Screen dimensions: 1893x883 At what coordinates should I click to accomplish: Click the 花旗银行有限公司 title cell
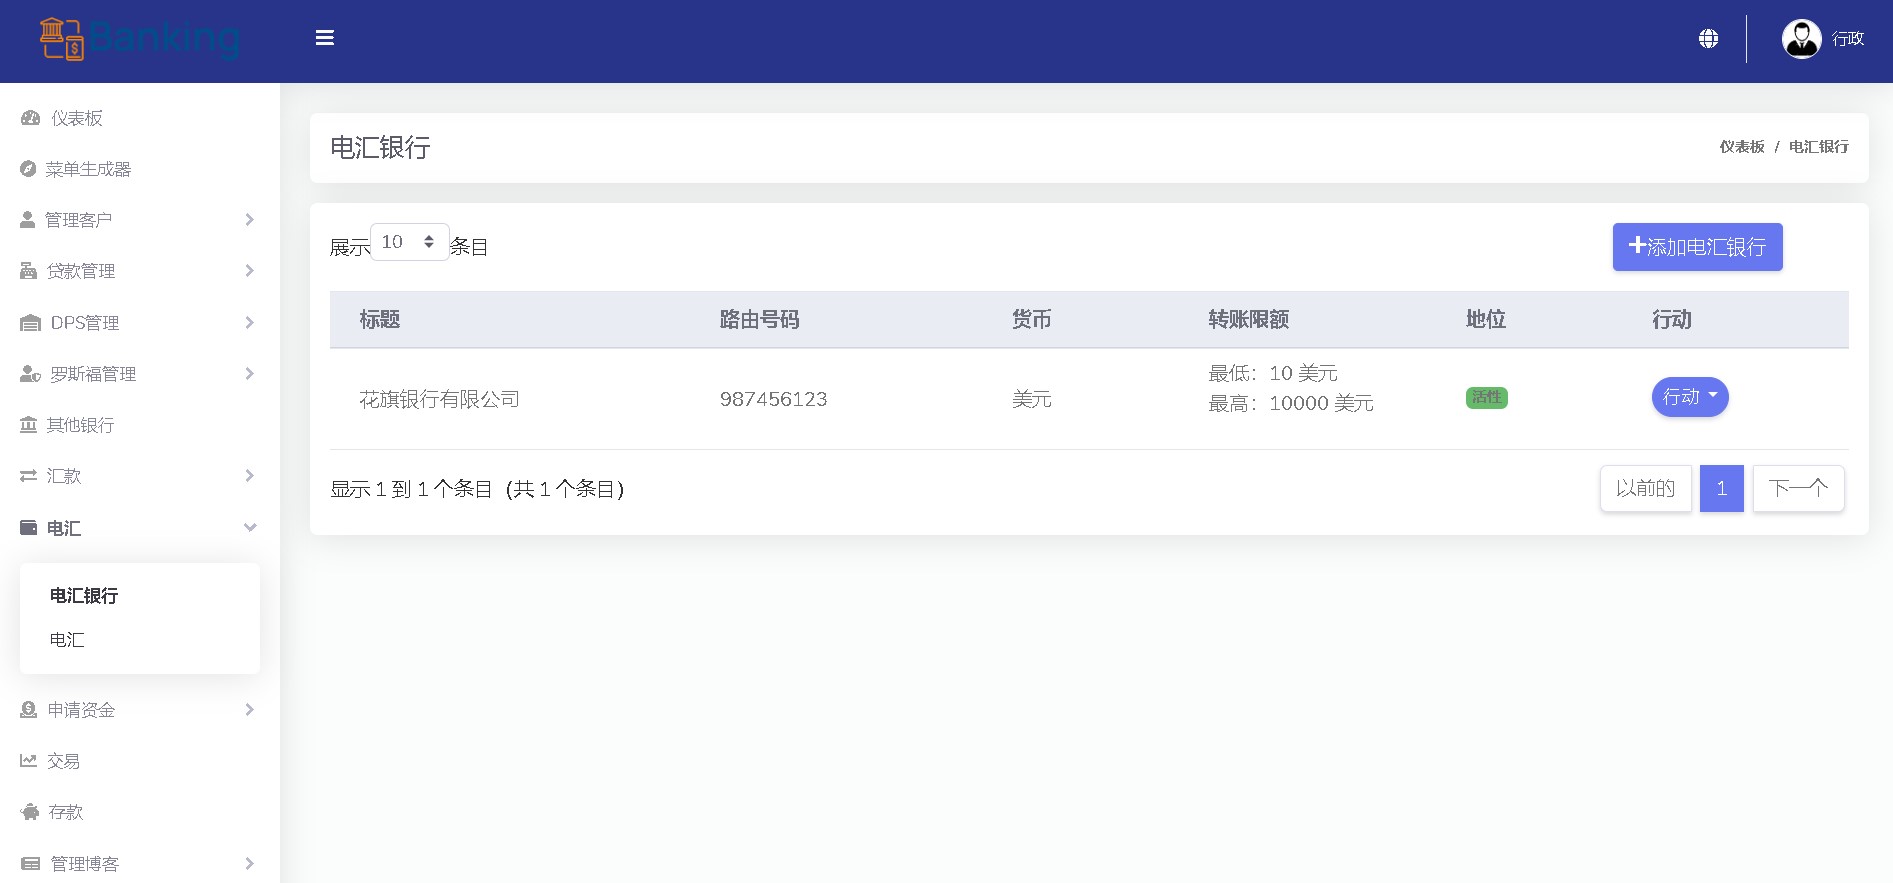pos(440,399)
